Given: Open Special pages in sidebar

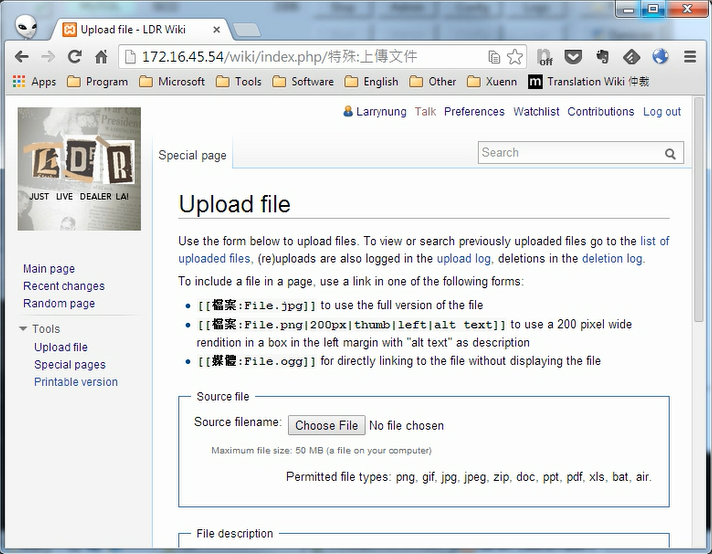Looking at the screenshot, I should (x=69, y=365).
